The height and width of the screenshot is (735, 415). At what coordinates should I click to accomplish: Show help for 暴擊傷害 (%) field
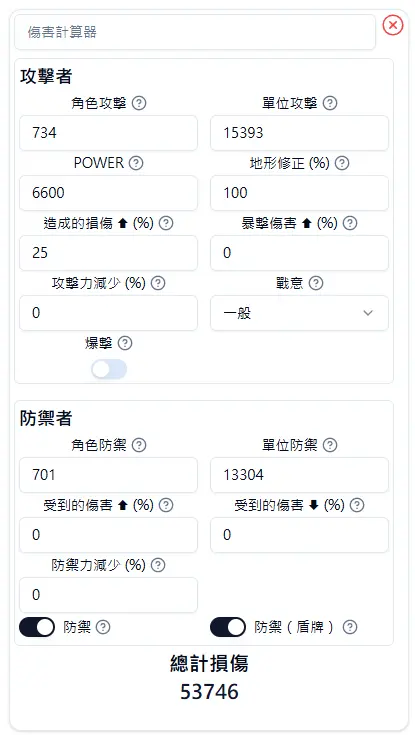click(350, 223)
